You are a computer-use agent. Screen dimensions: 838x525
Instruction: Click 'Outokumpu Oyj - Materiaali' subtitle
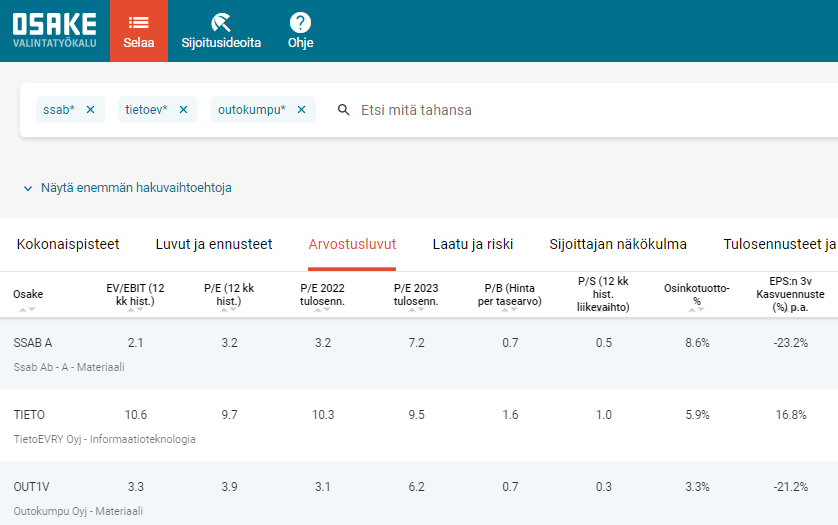(x=78, y=511)
